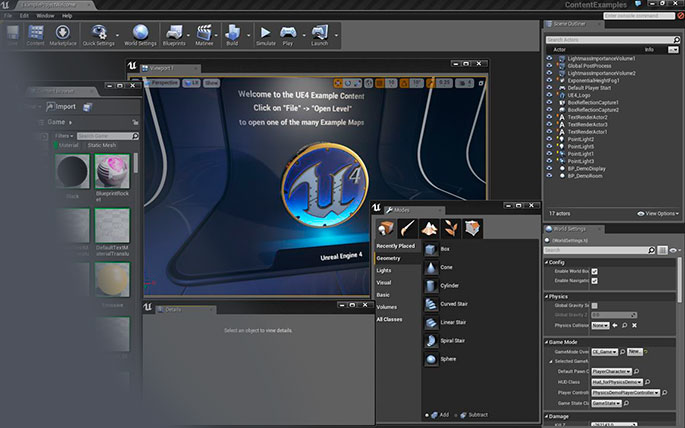Select the Add brush radio button
685x428 pixels.
pos(427,415)
